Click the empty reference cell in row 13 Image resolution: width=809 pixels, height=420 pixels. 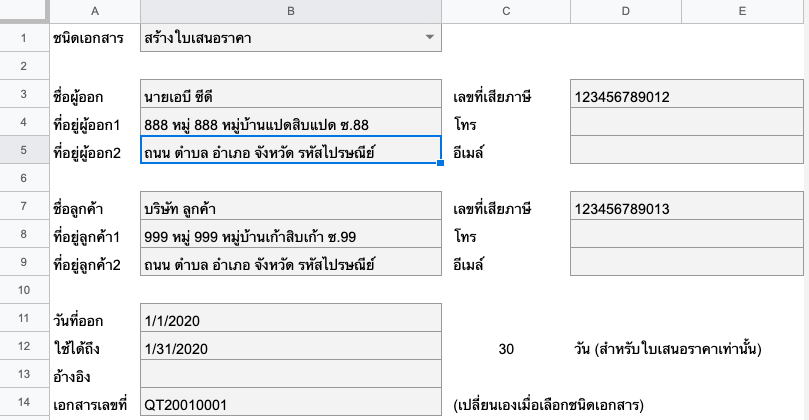[291, 374]
